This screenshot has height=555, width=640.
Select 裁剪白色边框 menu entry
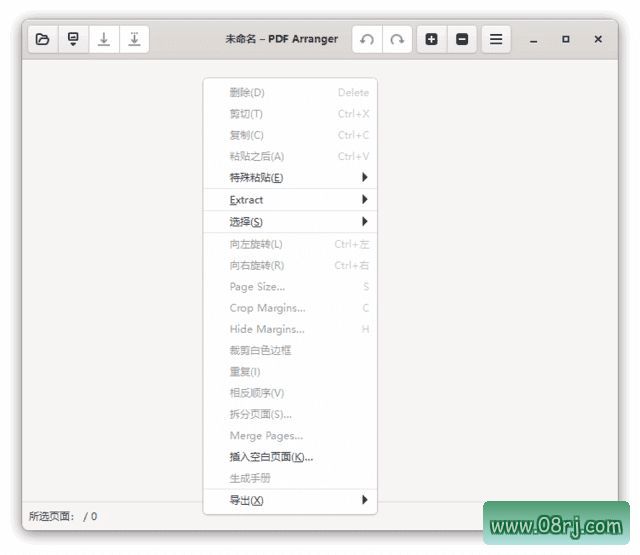(290, 351)
